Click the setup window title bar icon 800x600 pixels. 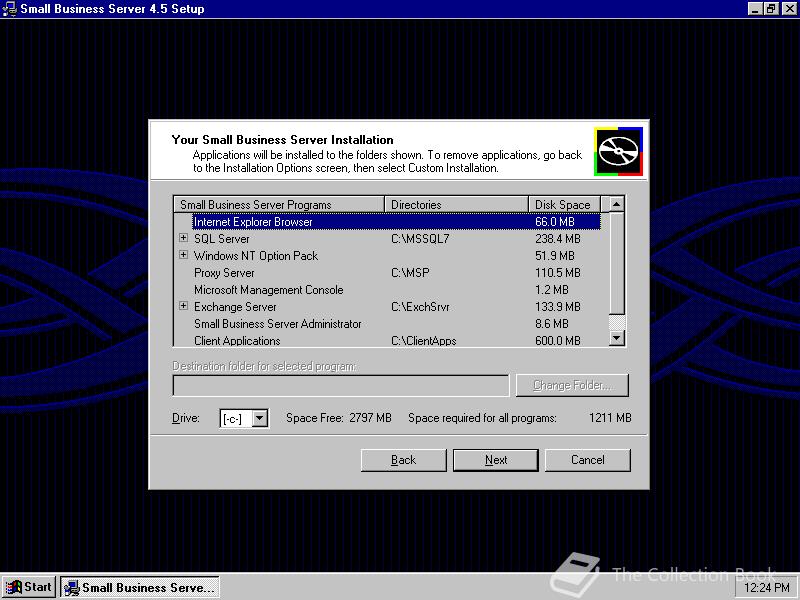pyautogui.click(x=9, y=9)
